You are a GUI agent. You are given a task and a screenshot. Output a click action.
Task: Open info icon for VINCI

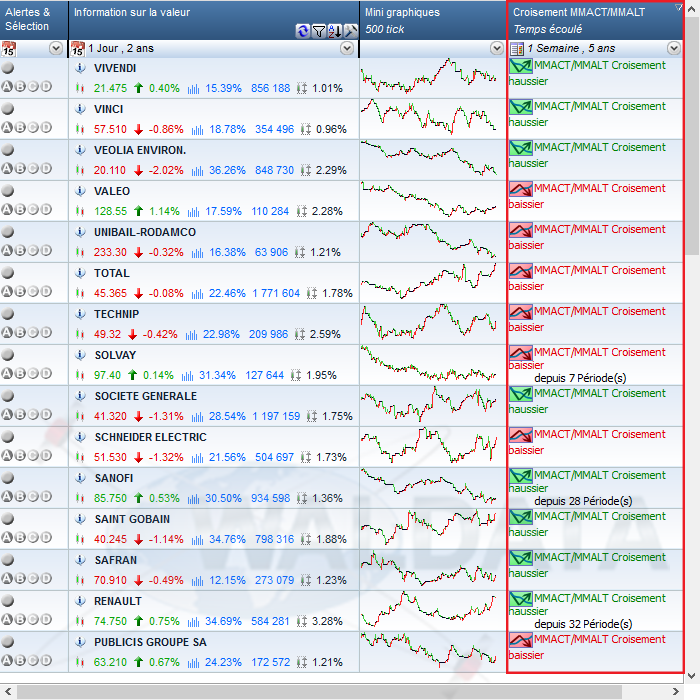pyautogui.click(x=80, y=109)
